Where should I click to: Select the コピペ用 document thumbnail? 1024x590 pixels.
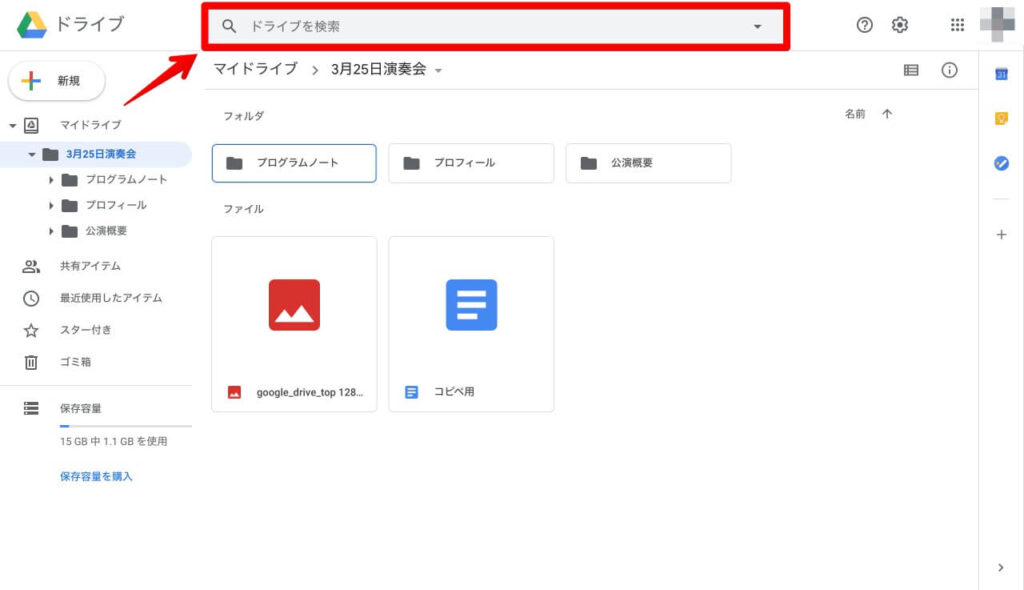(472, 305)
